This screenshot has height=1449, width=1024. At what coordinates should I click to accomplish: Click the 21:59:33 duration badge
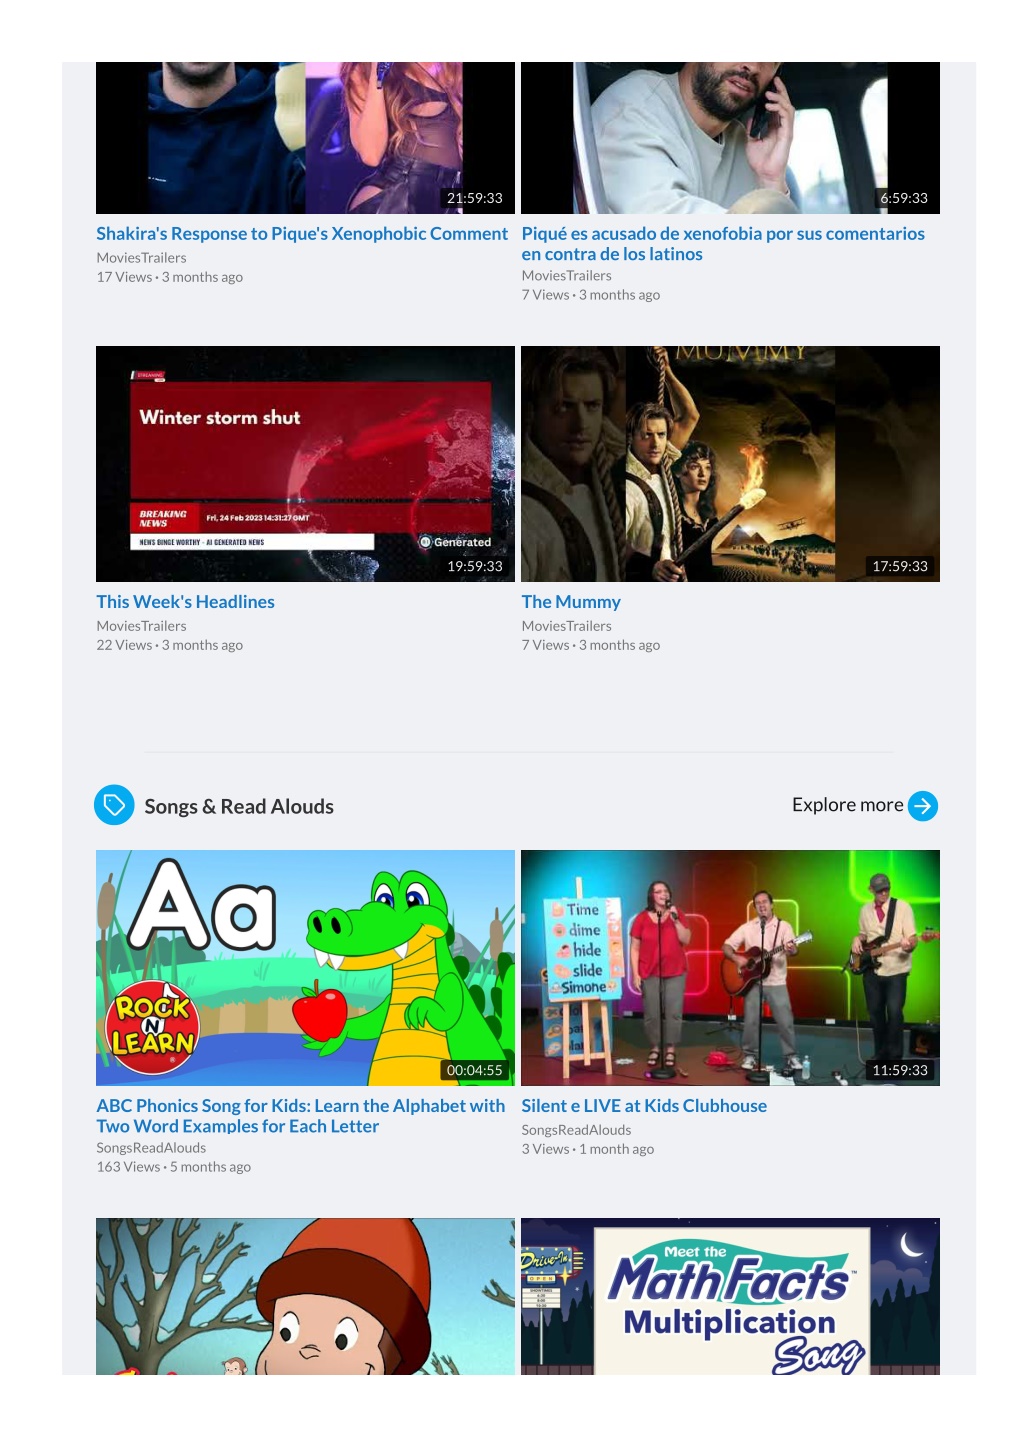point(475,198)
